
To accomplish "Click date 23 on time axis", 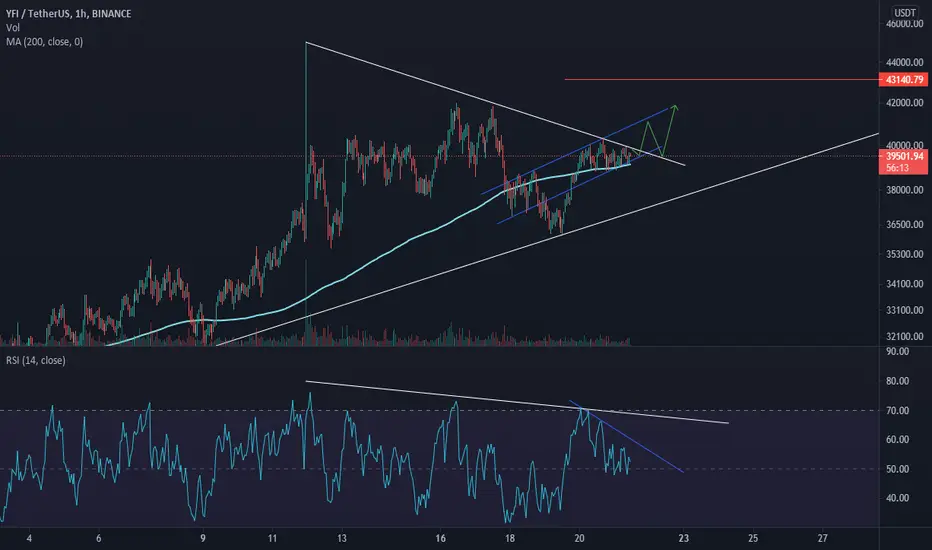I will (x=684, y=539).
